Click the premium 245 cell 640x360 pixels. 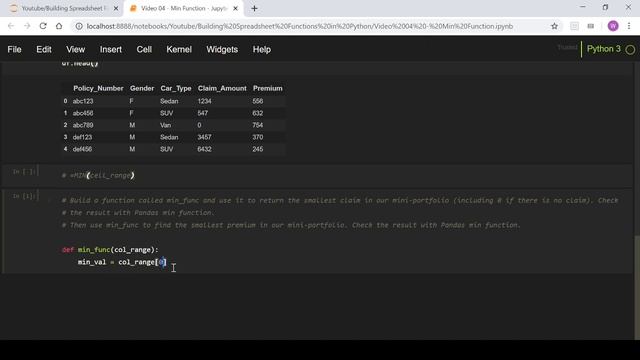(x=258, y=149)
